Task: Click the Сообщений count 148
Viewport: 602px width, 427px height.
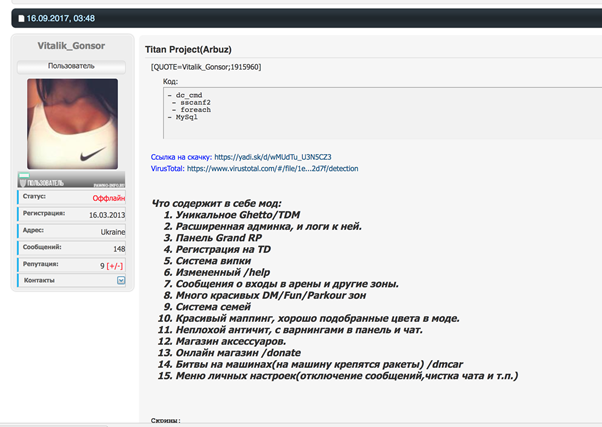Action: (x=119, y=249)
